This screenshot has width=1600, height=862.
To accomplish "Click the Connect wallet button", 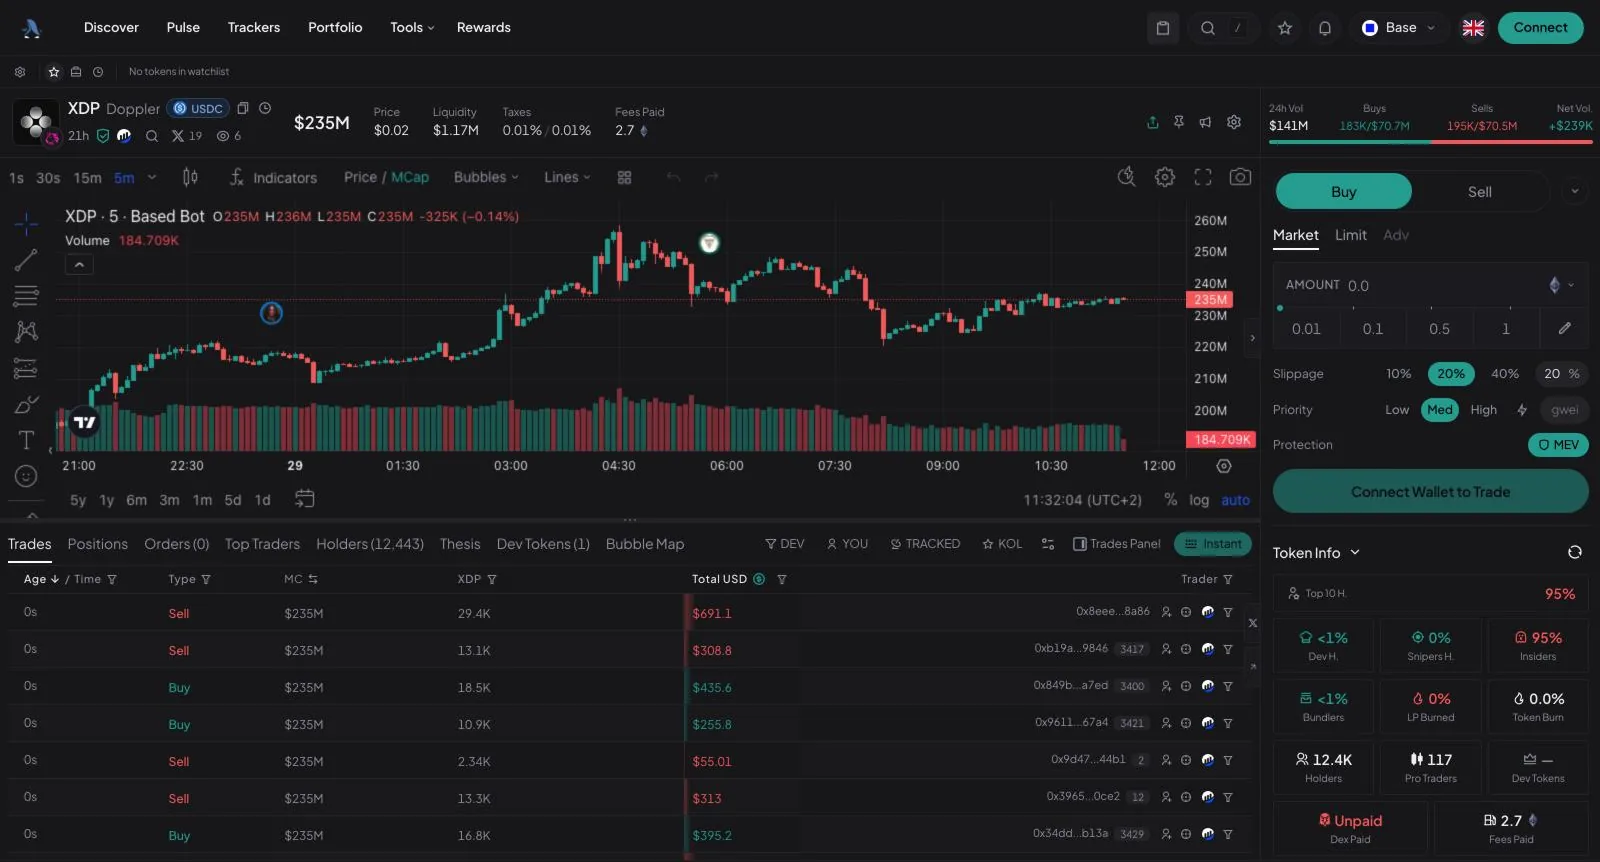I will tap(1540, 28).
